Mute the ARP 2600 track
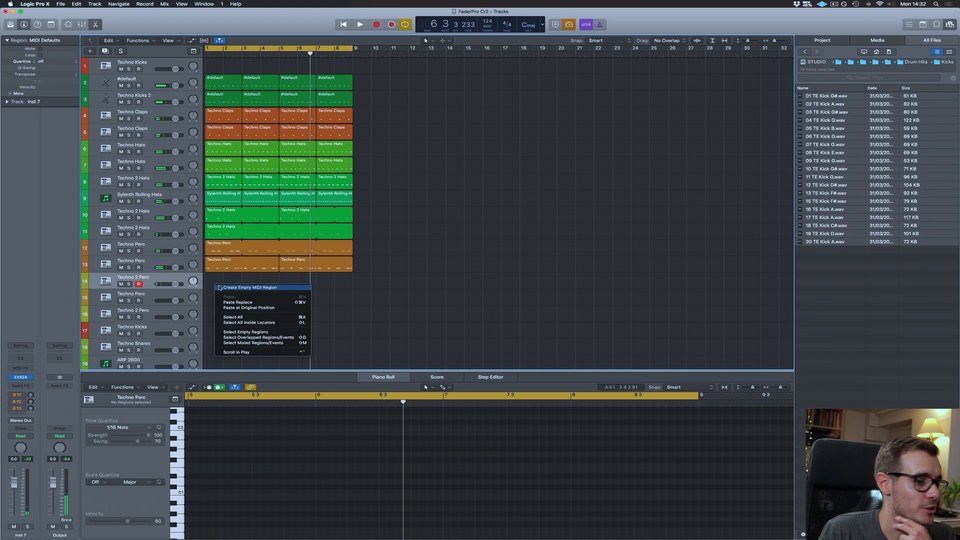 (x=121, y=367)
